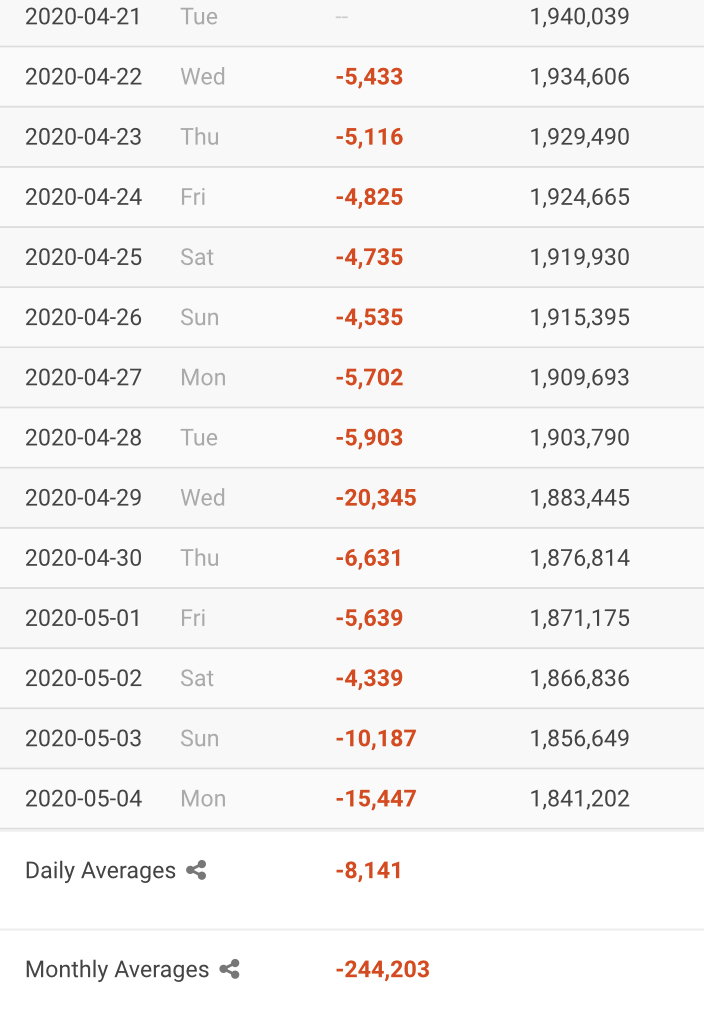Click the -10,187 change value
This screenshot has height=1016, width=704.
coord(376,738)
